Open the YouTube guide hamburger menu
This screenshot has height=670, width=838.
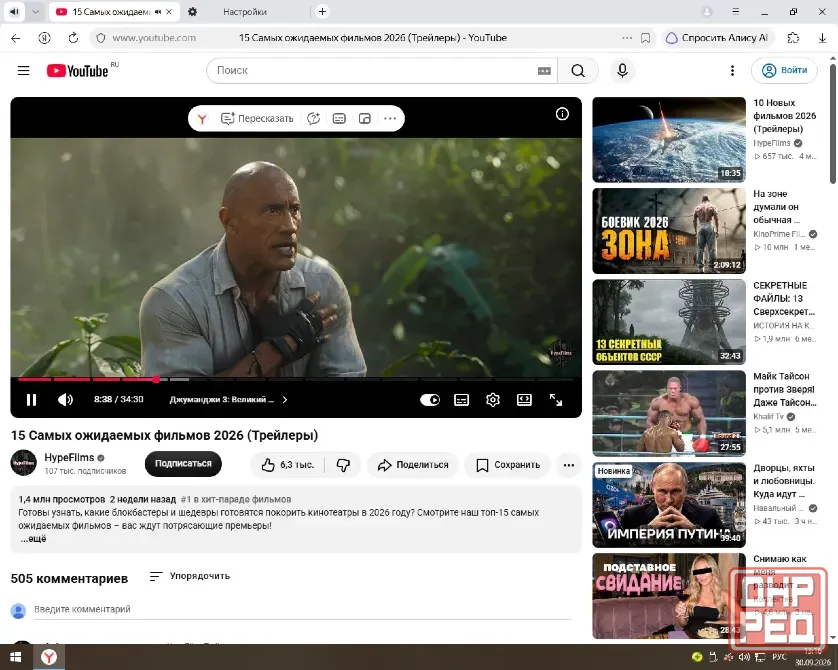click(x=24, y=71)
